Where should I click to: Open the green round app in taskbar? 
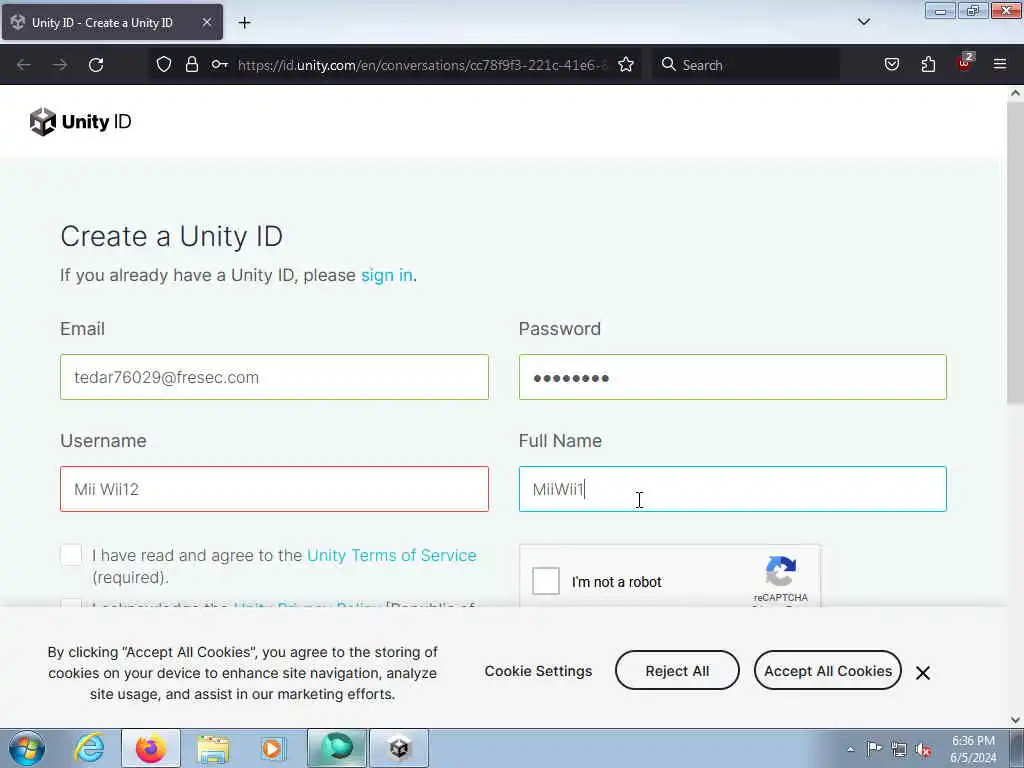pyautogui.click(x=337, y=748)
